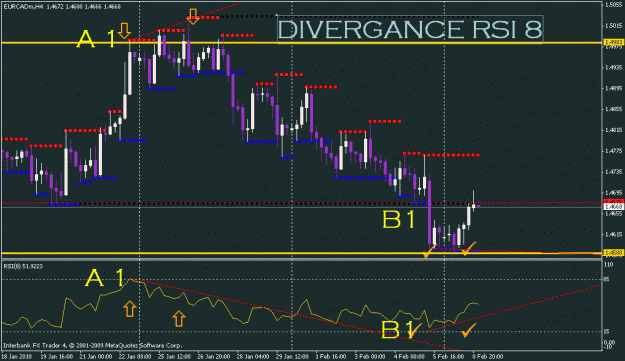Click the 1.4668 current price tag
The image size is (625, 361).
coord(614,207)
